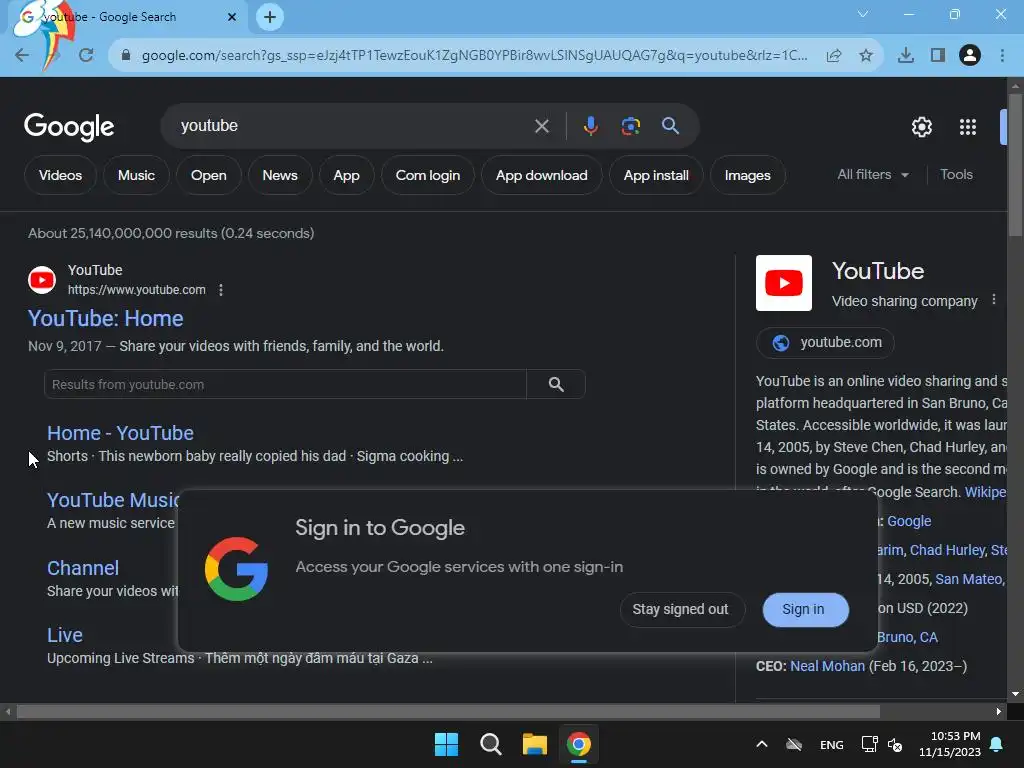Open the Home - YouTube sitelink
The height and width of the screenshot is (768, 1024).
(x=120, y=433)
